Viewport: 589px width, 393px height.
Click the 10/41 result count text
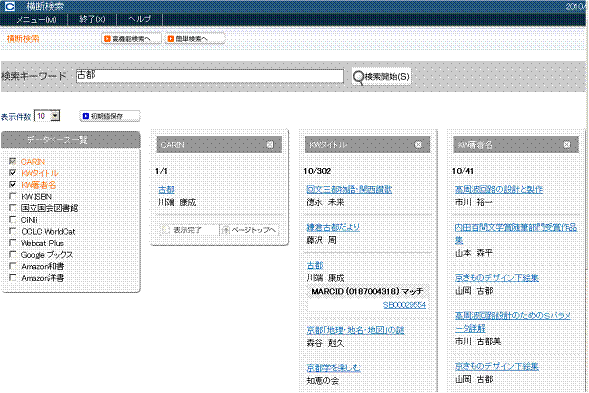[463, 171]
